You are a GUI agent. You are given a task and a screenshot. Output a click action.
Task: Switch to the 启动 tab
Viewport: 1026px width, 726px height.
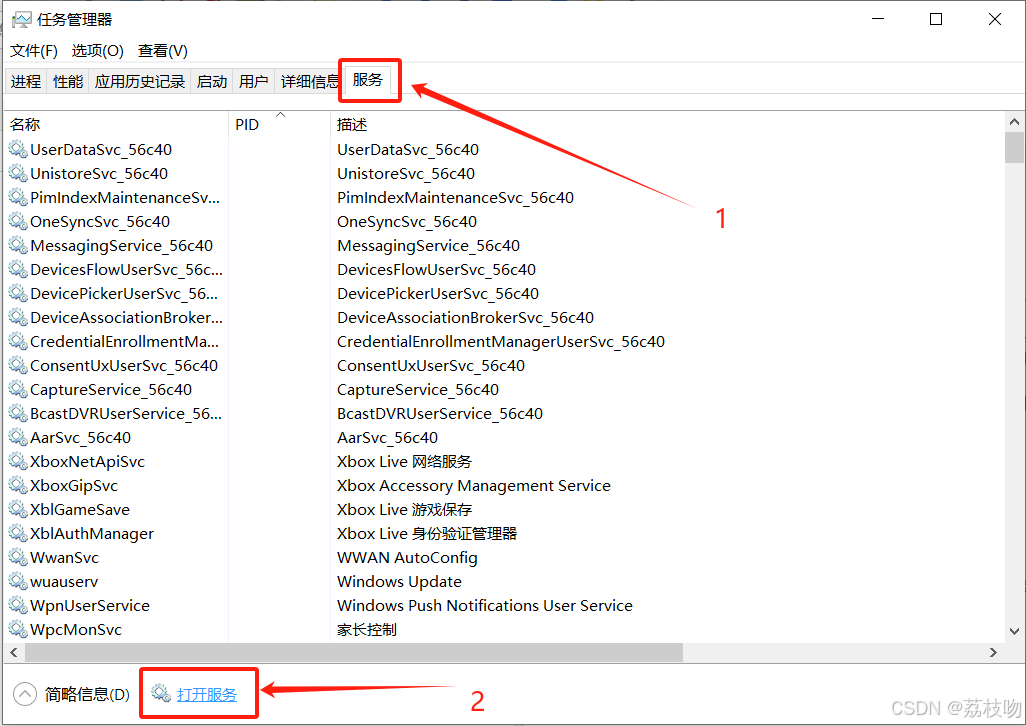click(211, 81)
